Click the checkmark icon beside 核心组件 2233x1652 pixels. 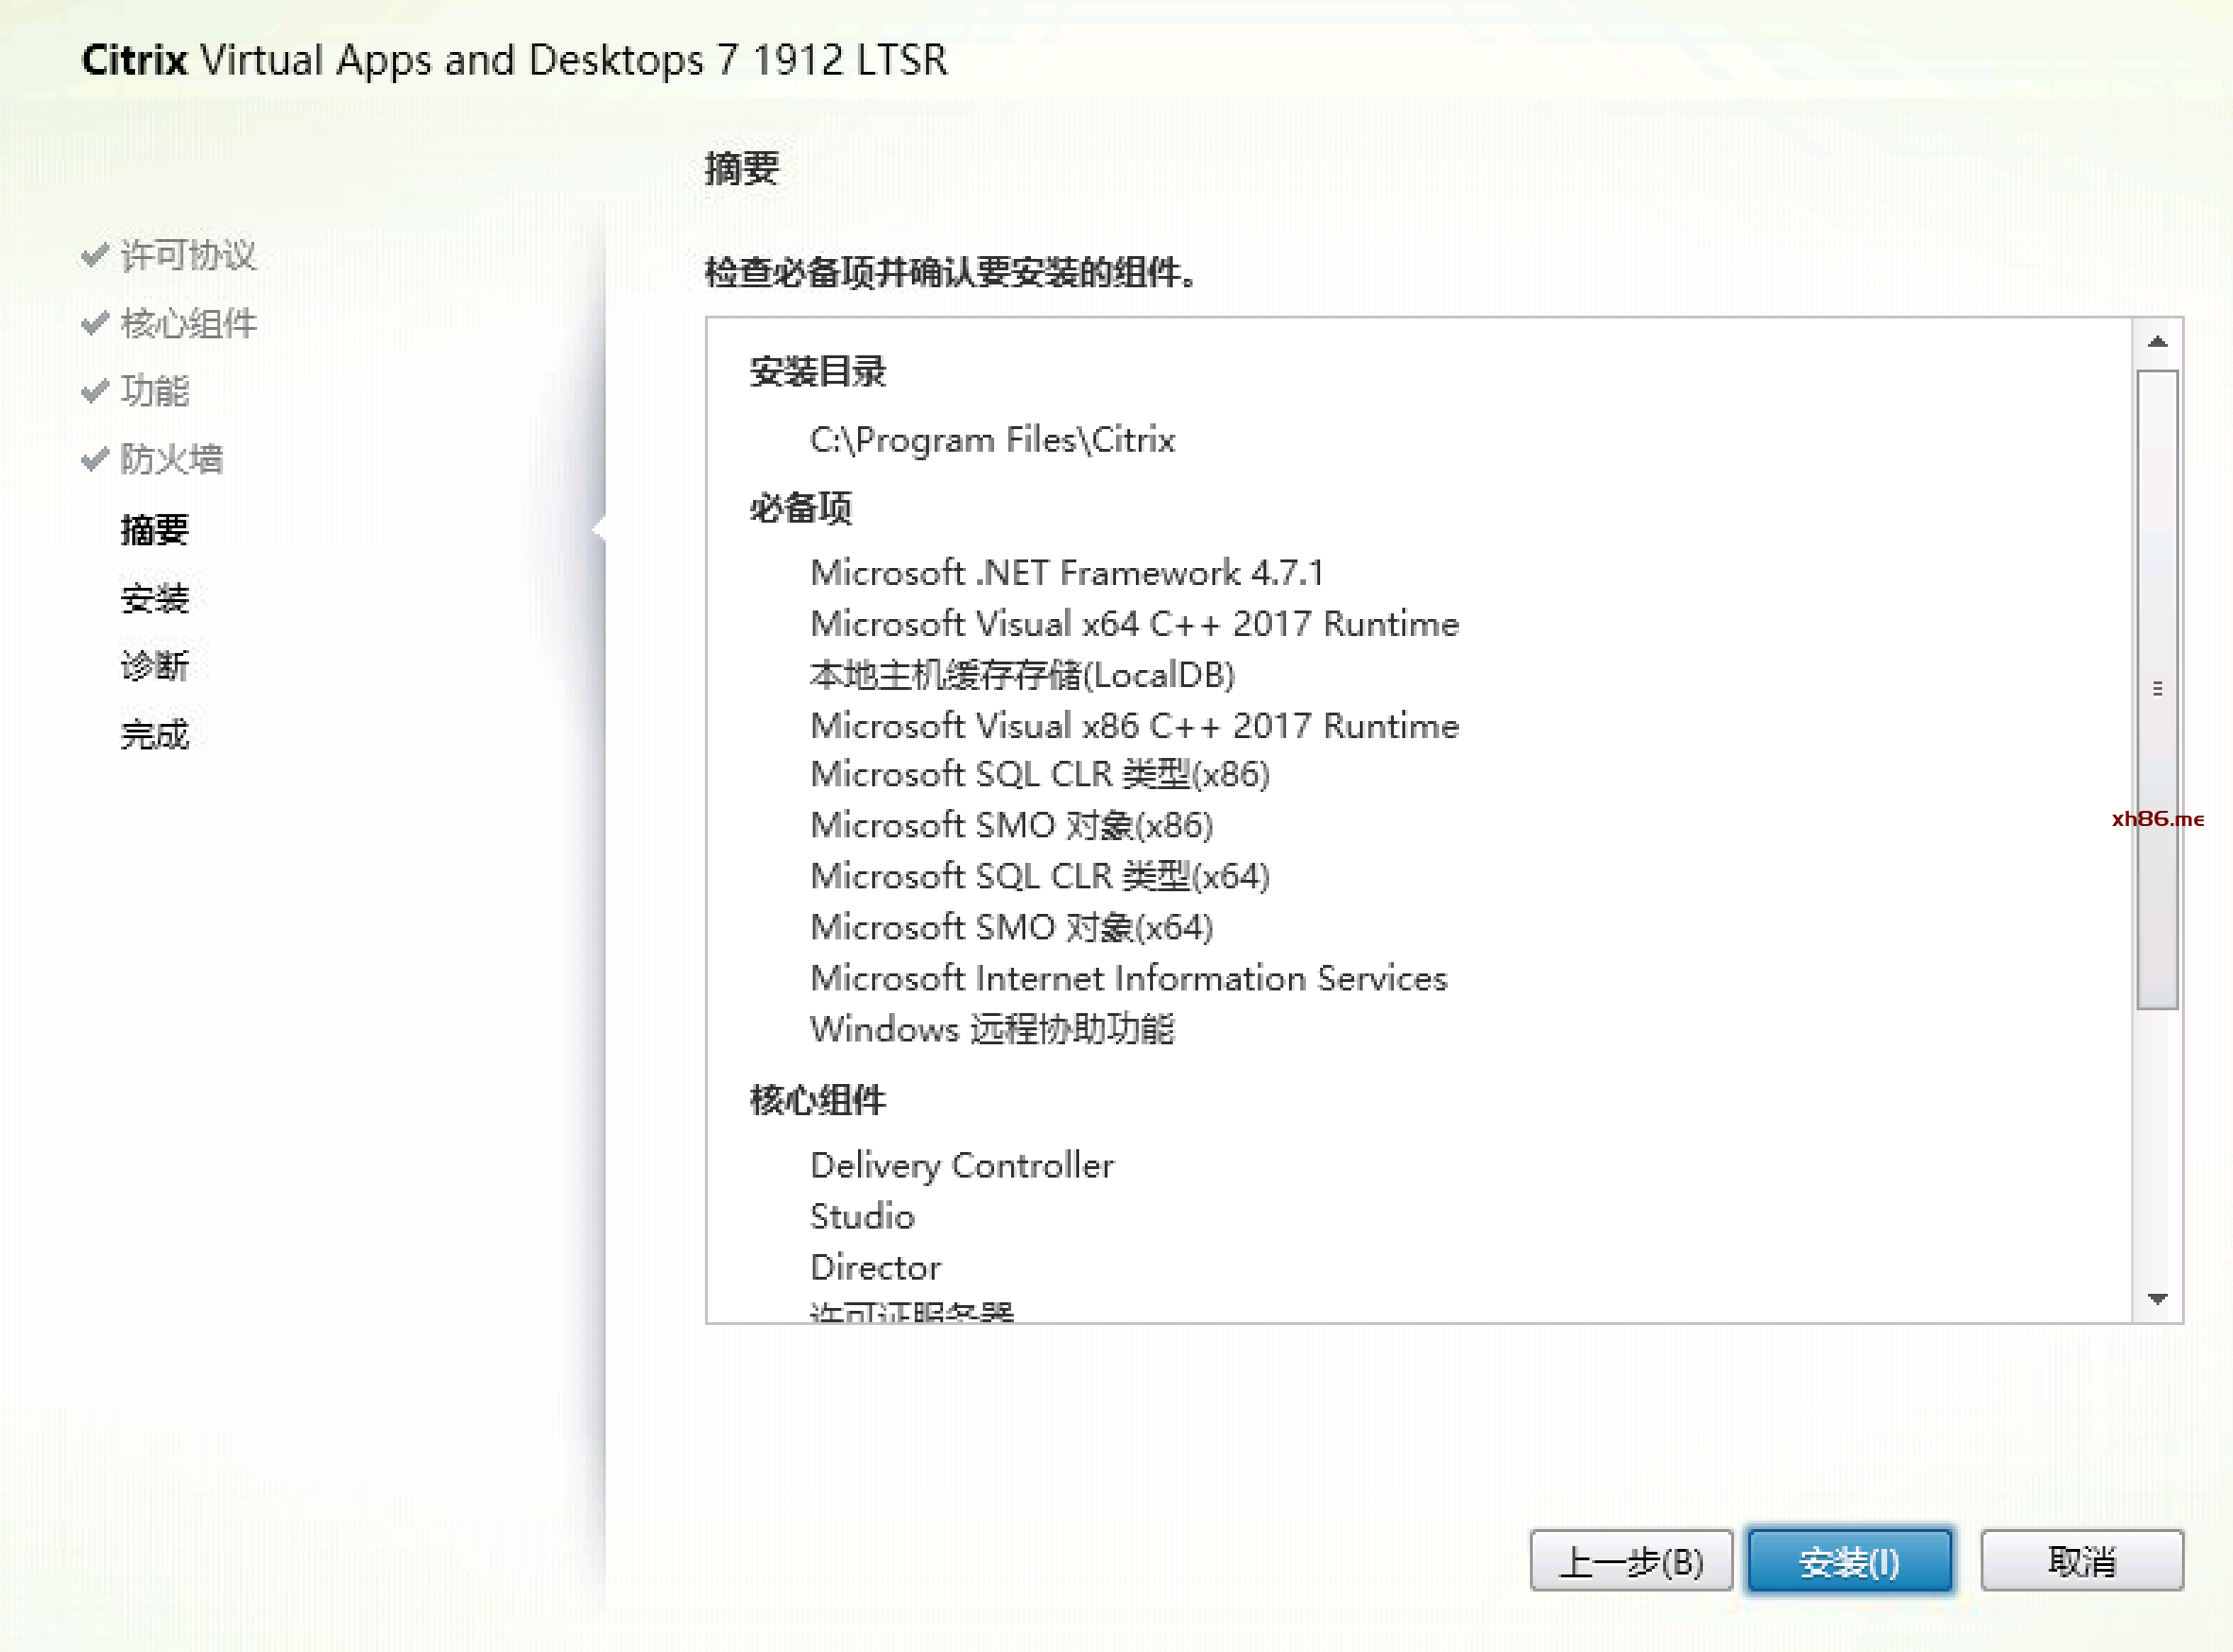[x=95, y=323]
